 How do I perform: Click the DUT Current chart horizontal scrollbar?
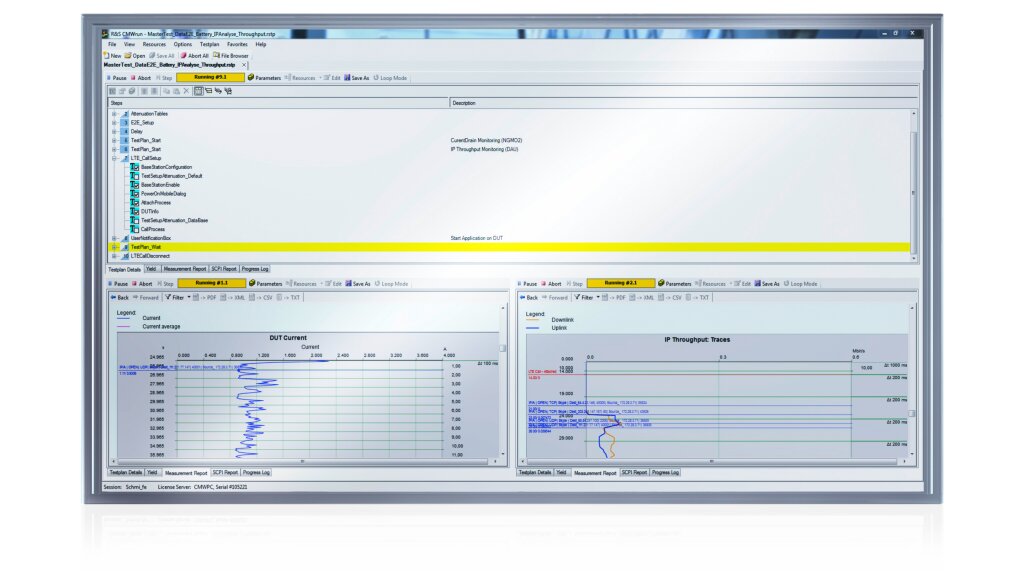pyautogui.click(x=302, y=461)
